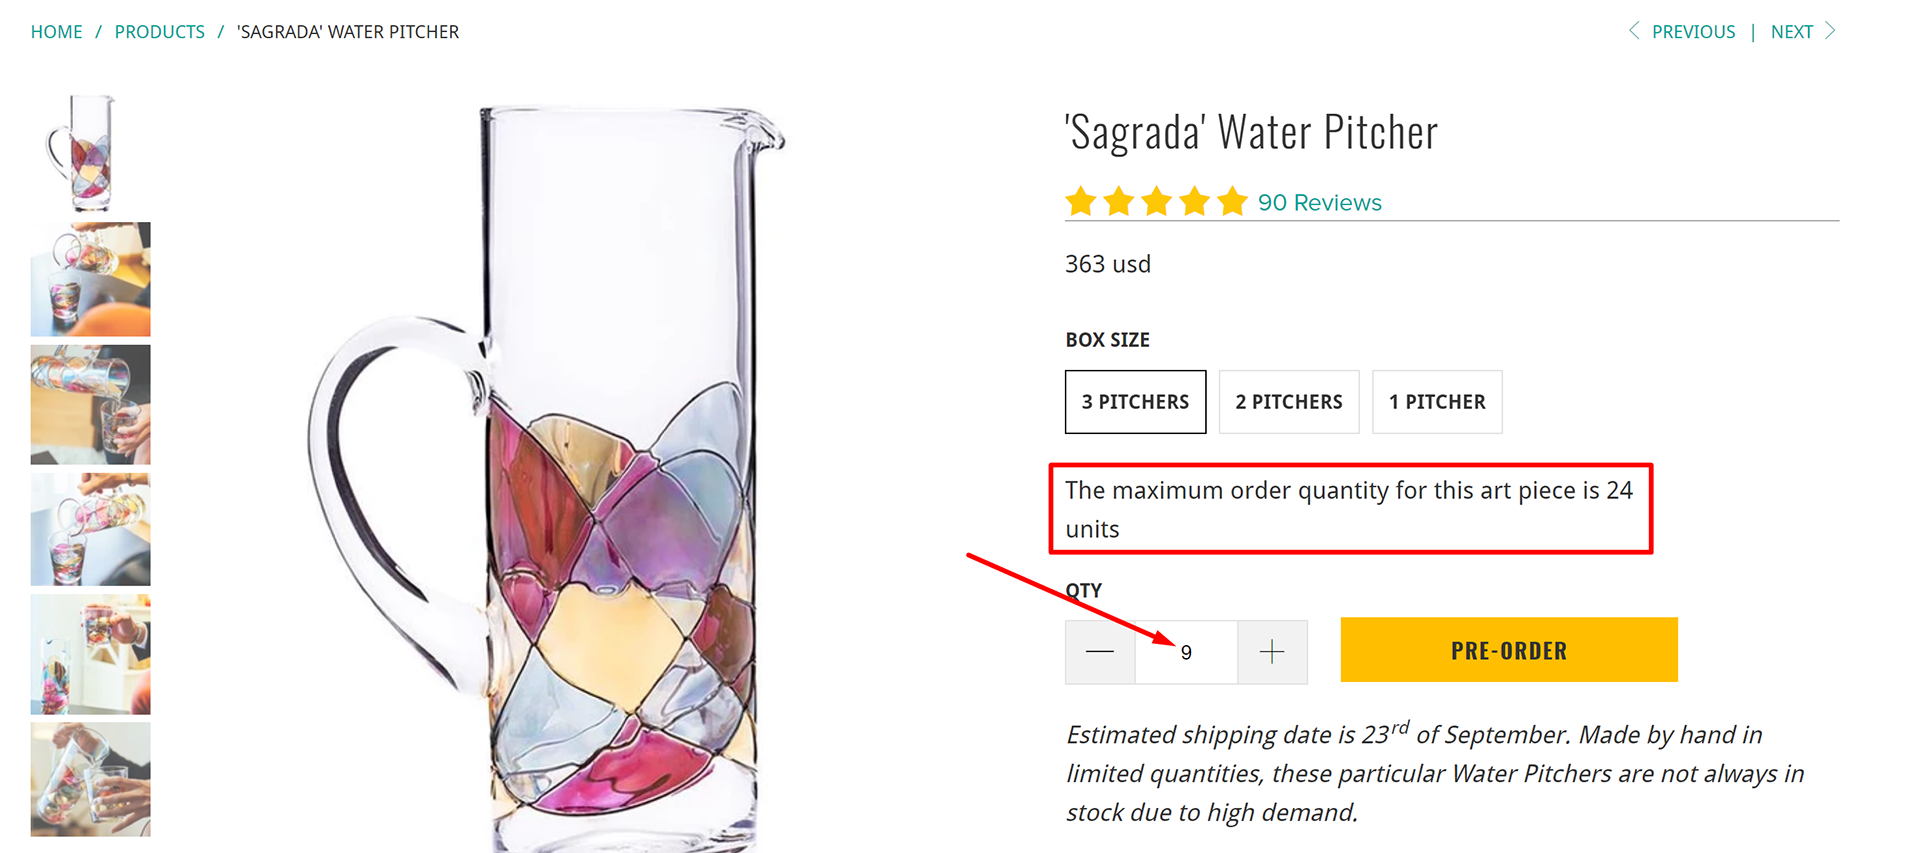Viewport: 1920px width, 853px height.
Task: Click the quantity input field showing 9
Action: [x=1186, y=652]
